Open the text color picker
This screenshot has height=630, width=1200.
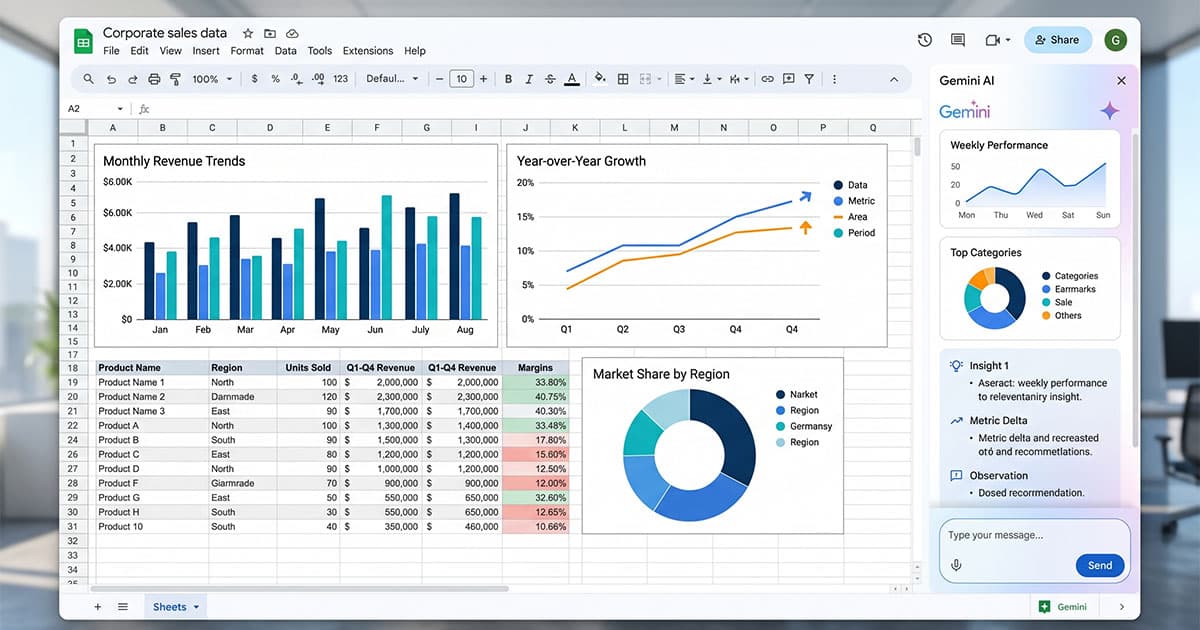tap(572, 78)
